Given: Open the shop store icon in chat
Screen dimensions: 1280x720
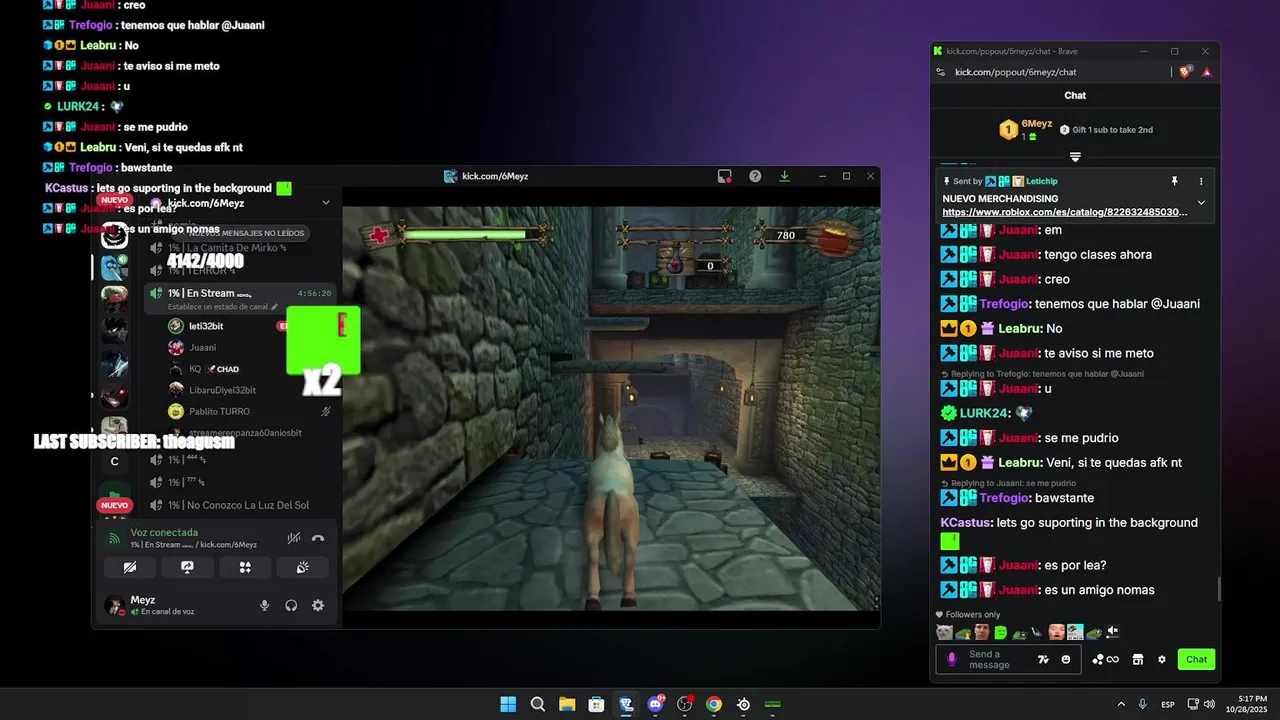Looking at the screenshot, I should tap(1137, 659).
